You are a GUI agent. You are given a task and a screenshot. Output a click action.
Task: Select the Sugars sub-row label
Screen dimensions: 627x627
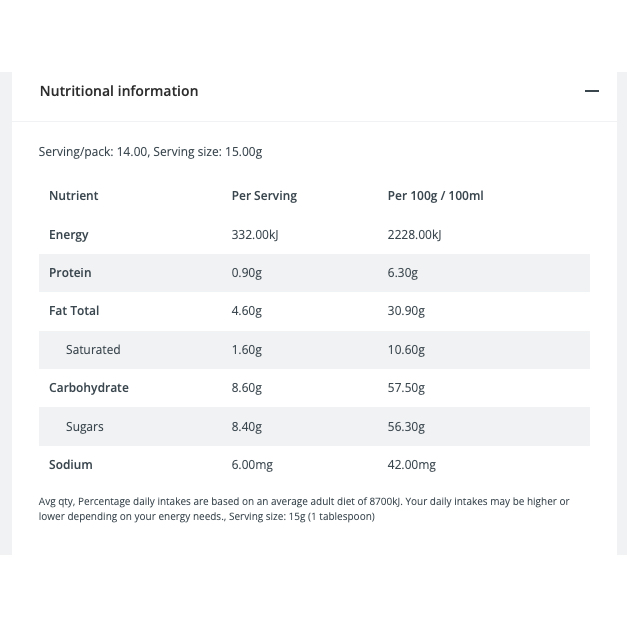(85, 427)
